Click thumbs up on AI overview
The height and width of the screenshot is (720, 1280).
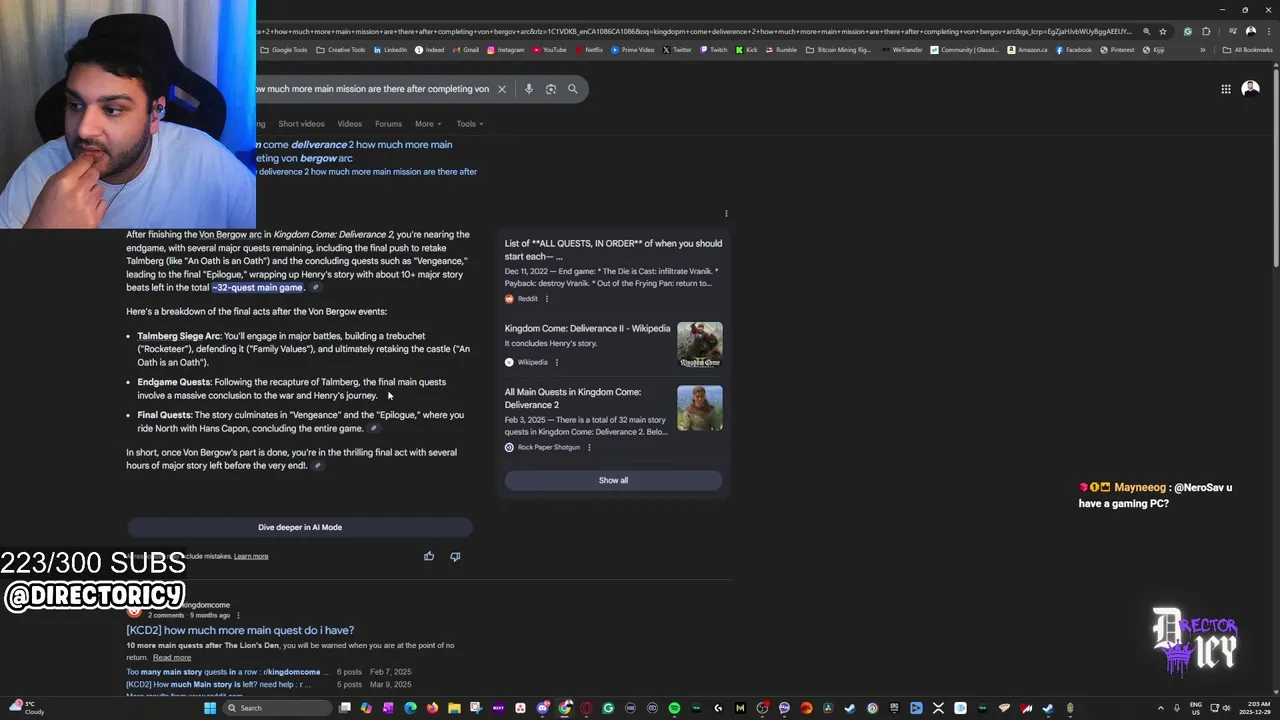pyautogui.click(x=429, y=556)
